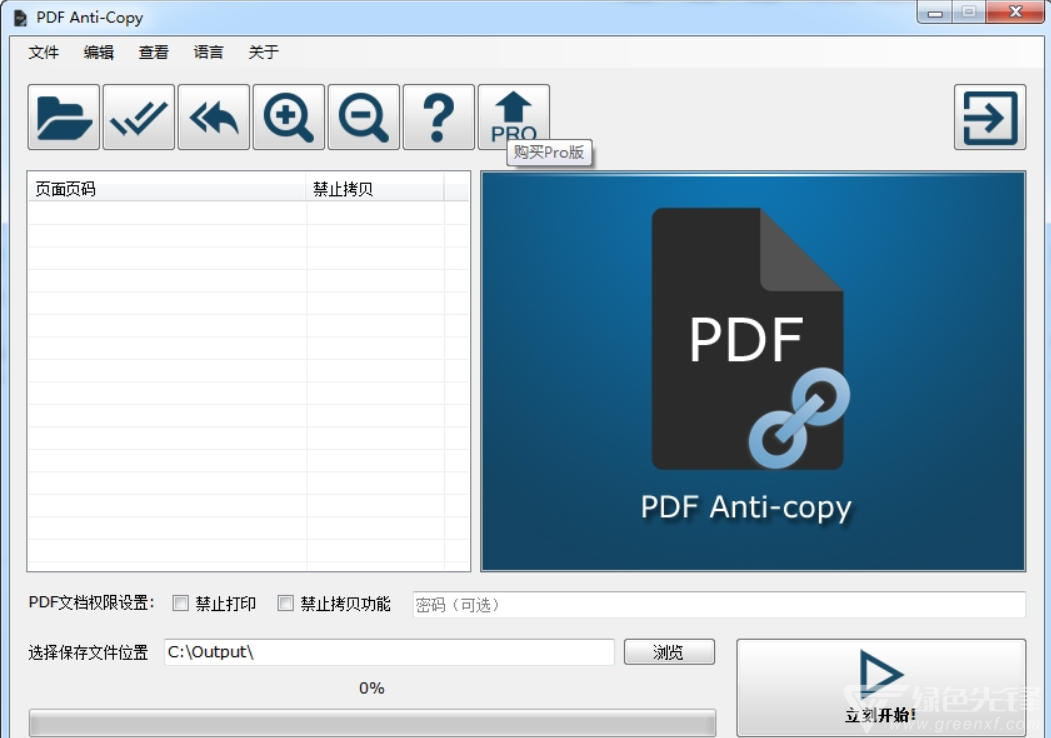Click the 立刻开始! start button
Viewport: 1051px width, 738px height.
click(x=881, y=688)
